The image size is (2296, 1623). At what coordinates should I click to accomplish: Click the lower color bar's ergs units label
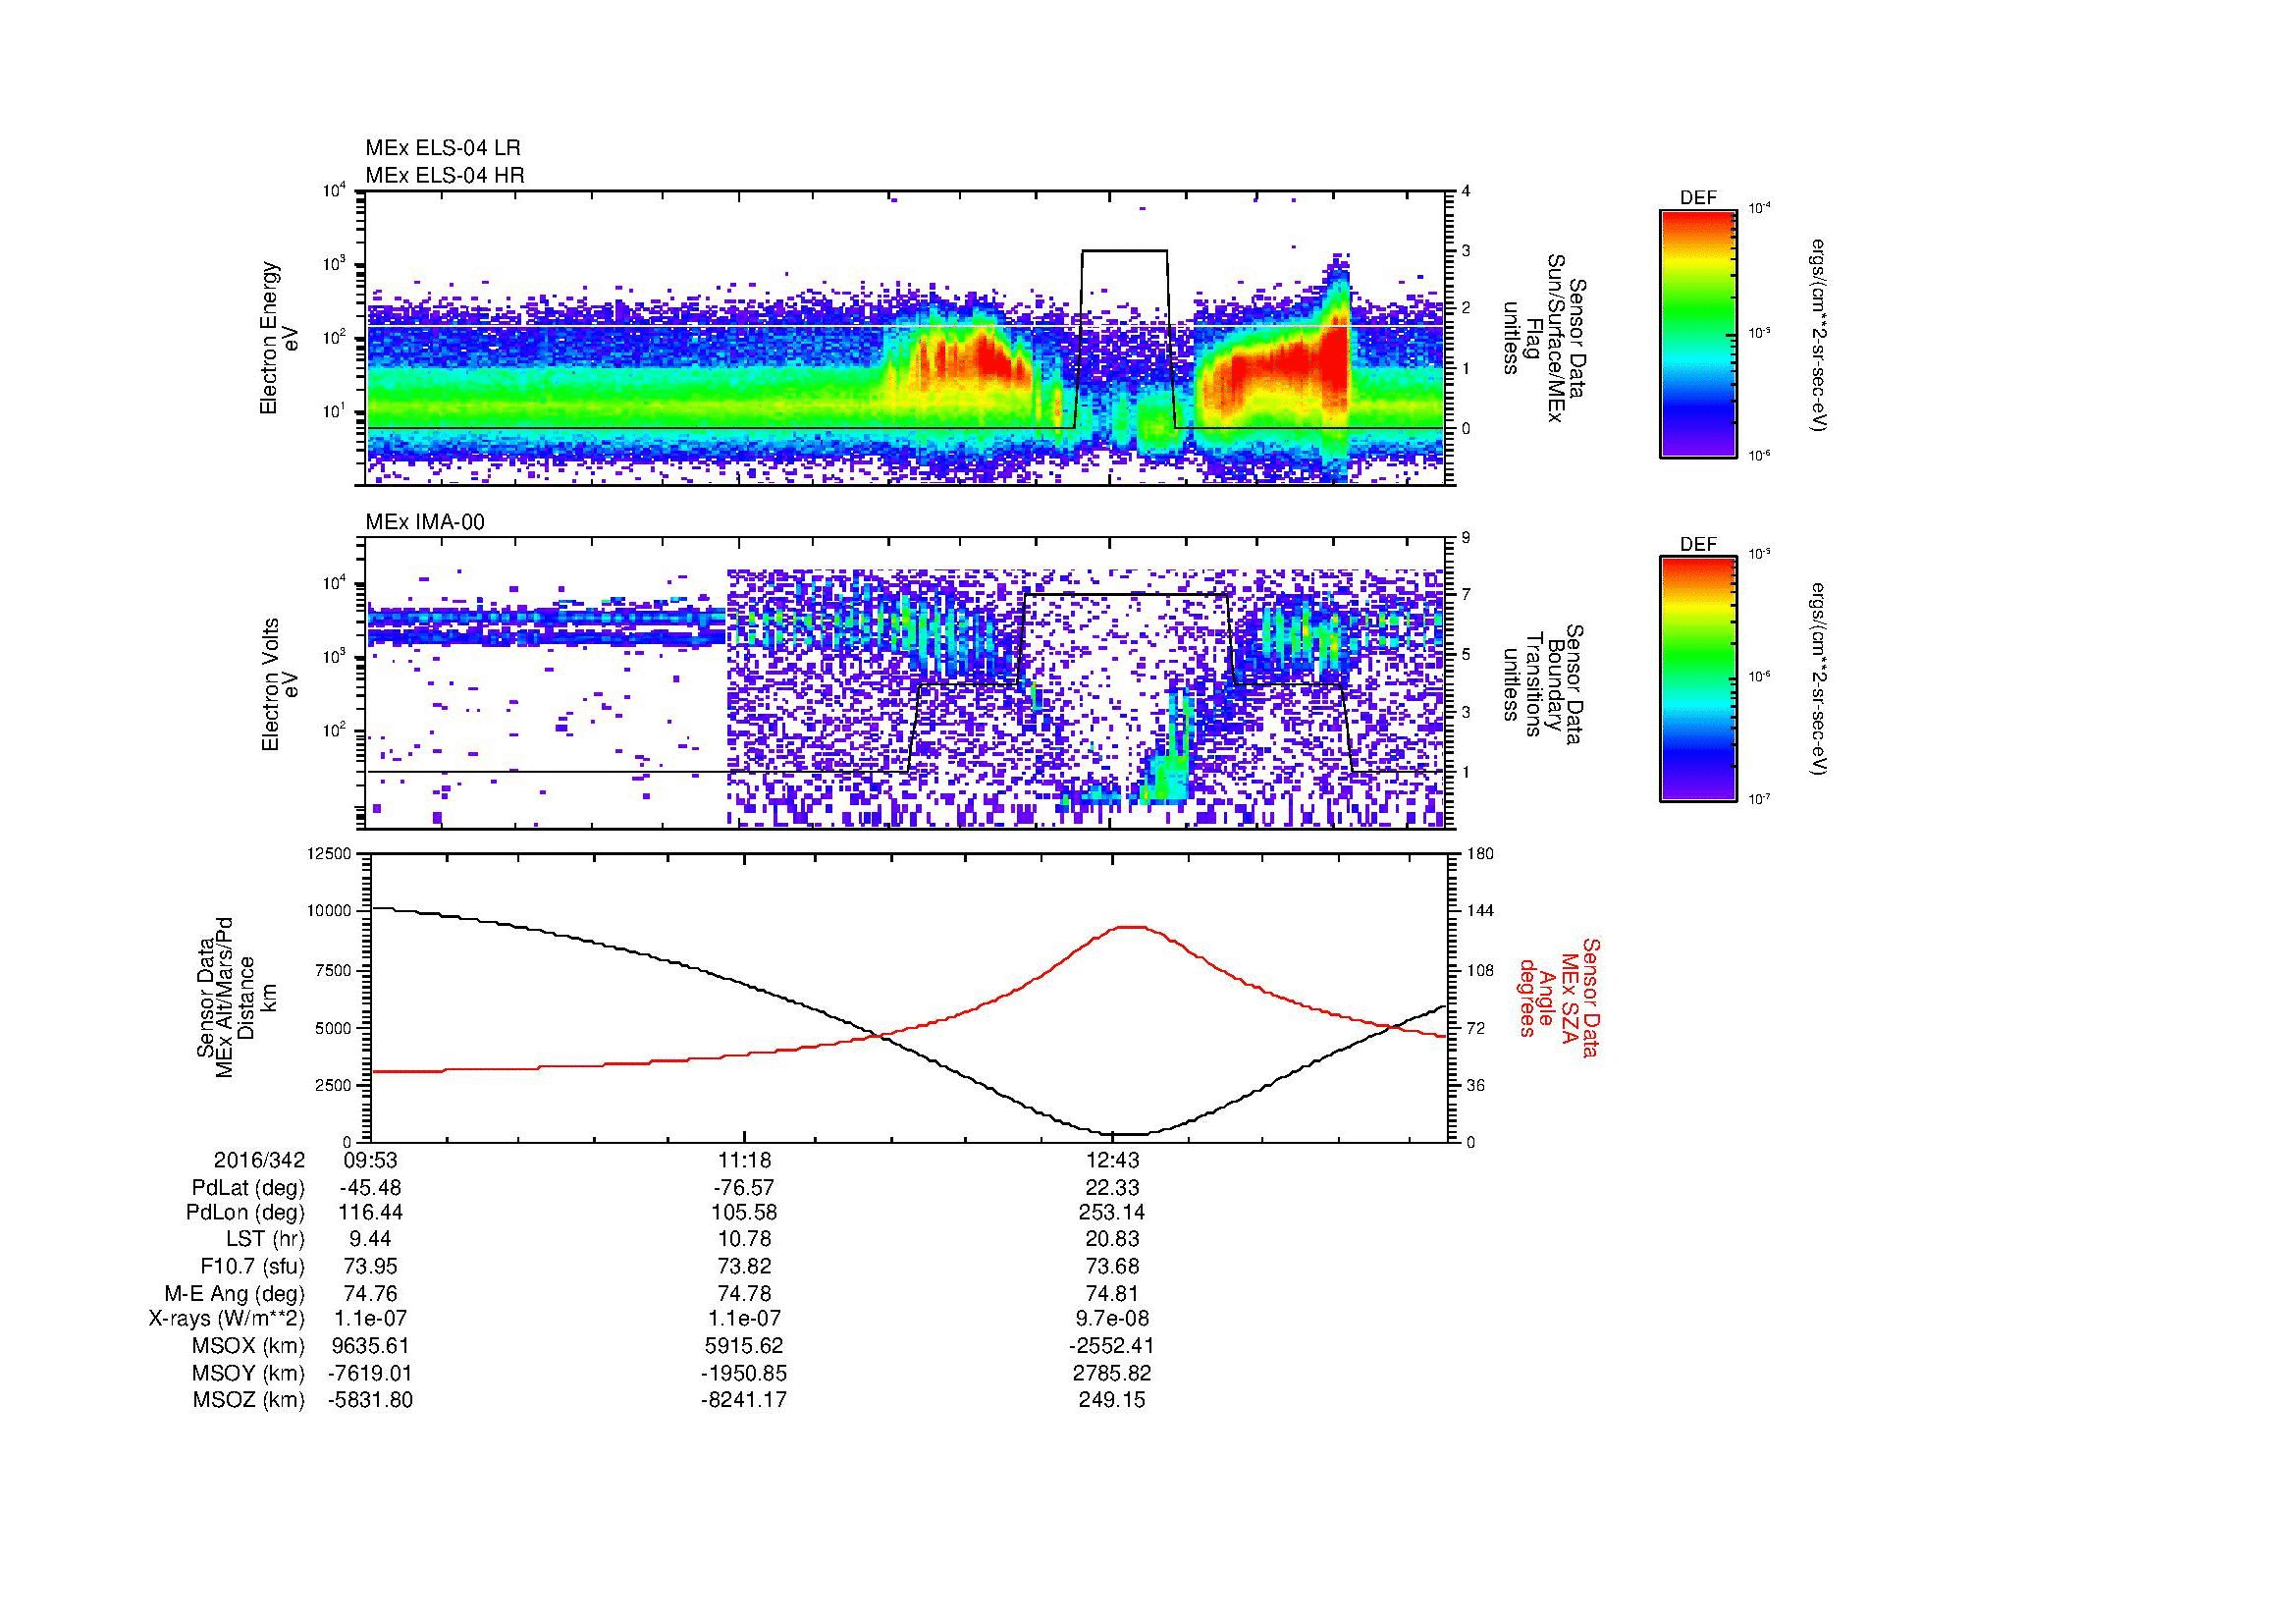click(x=1818, y=680)
